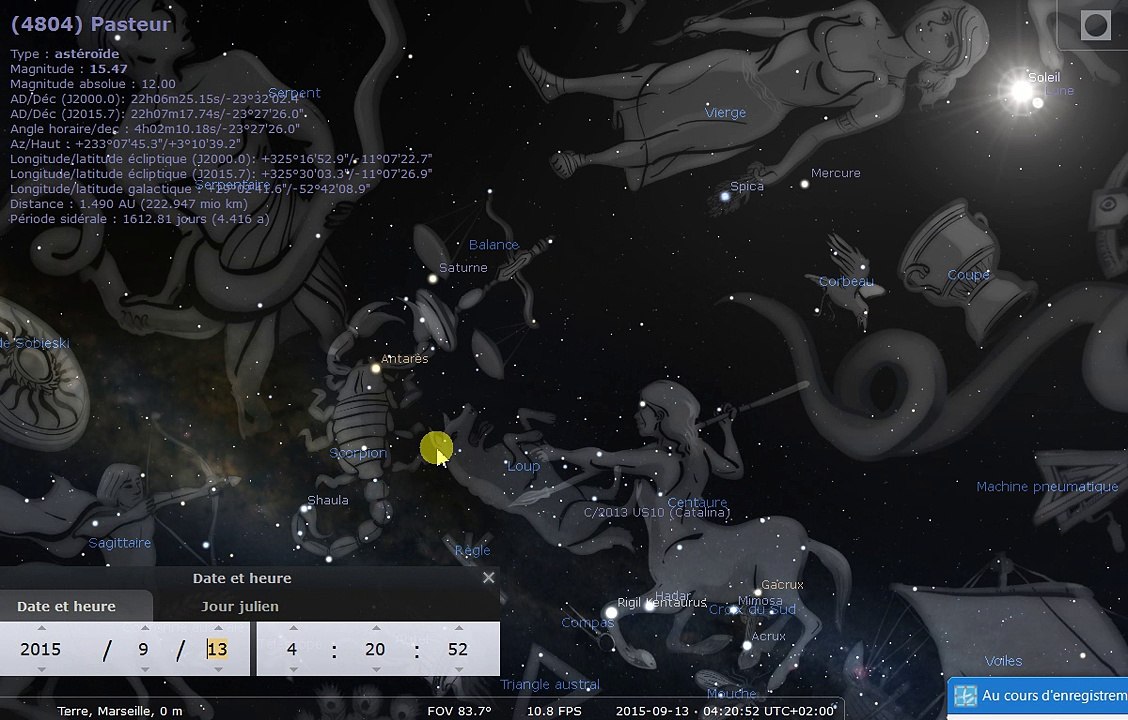Click the circle icon button at top-right corner
1128x720 pixels.
(1095, 25)
